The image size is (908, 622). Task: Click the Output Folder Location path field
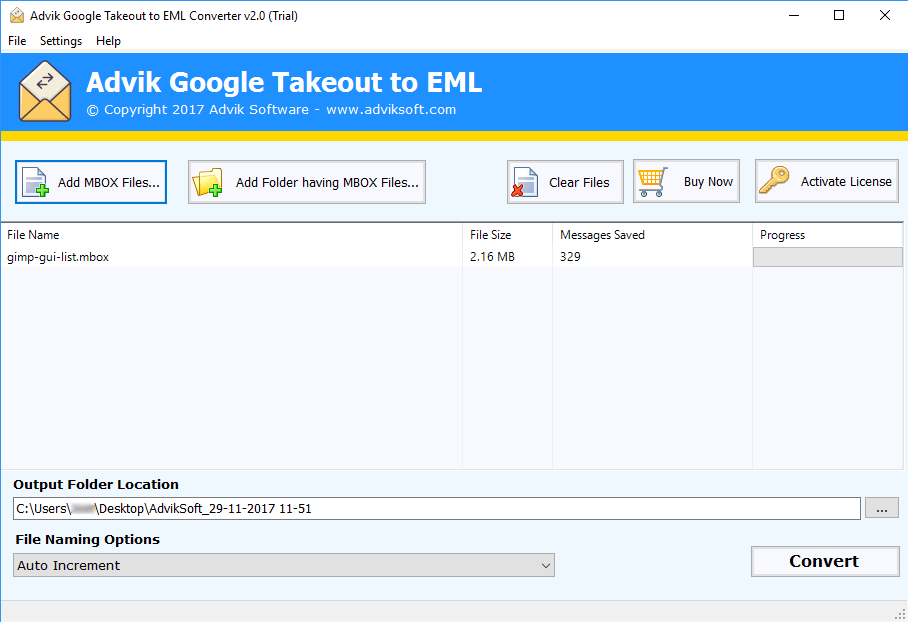[x=437, y=508]
